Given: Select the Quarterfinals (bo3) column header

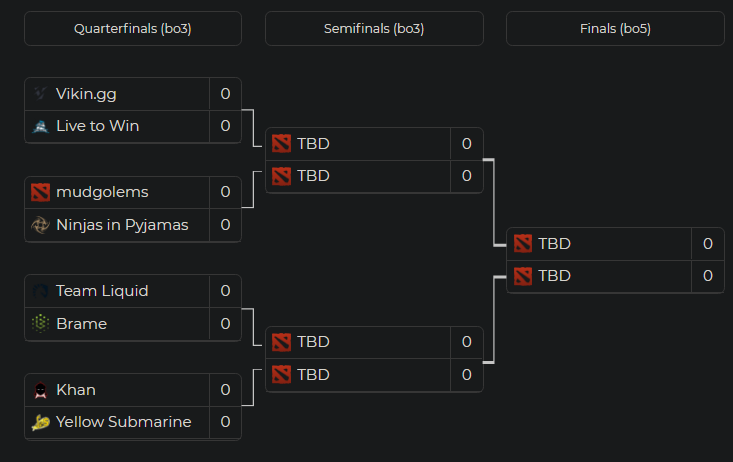Looking at the screenshot, I should pyautogui.click(x=133, y=29).
